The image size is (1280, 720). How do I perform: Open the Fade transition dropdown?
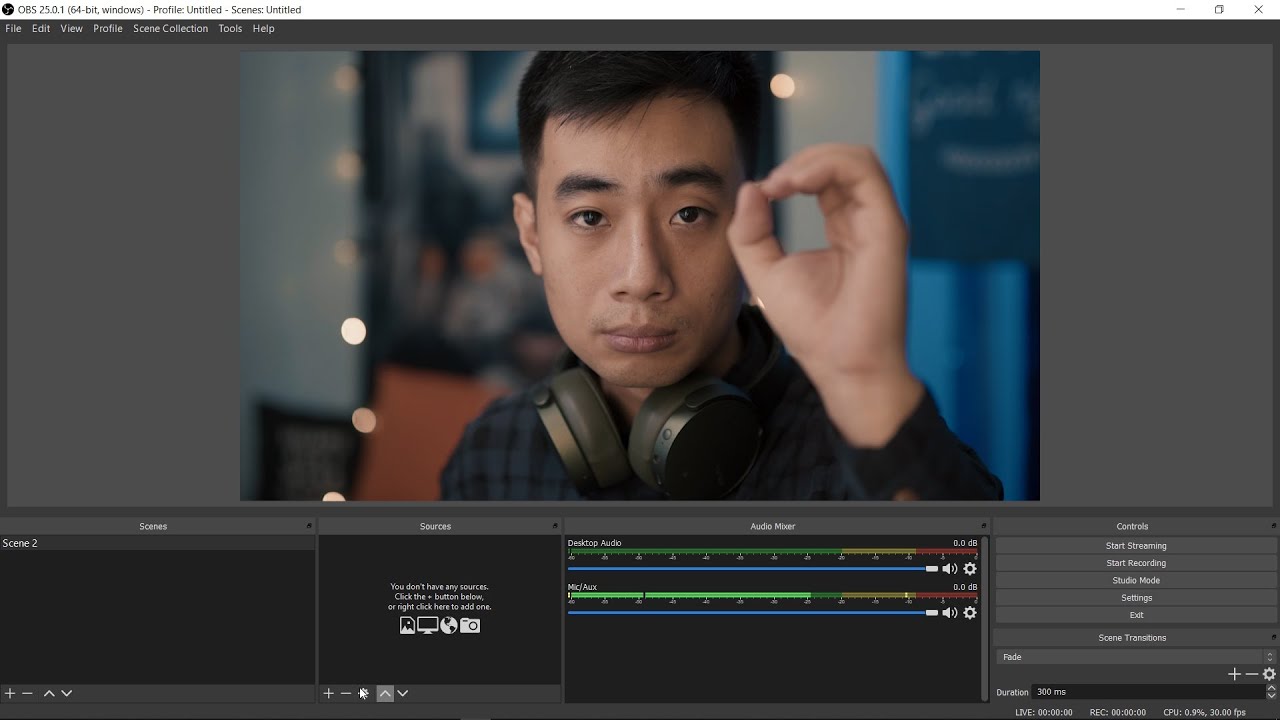[1137, 657]
